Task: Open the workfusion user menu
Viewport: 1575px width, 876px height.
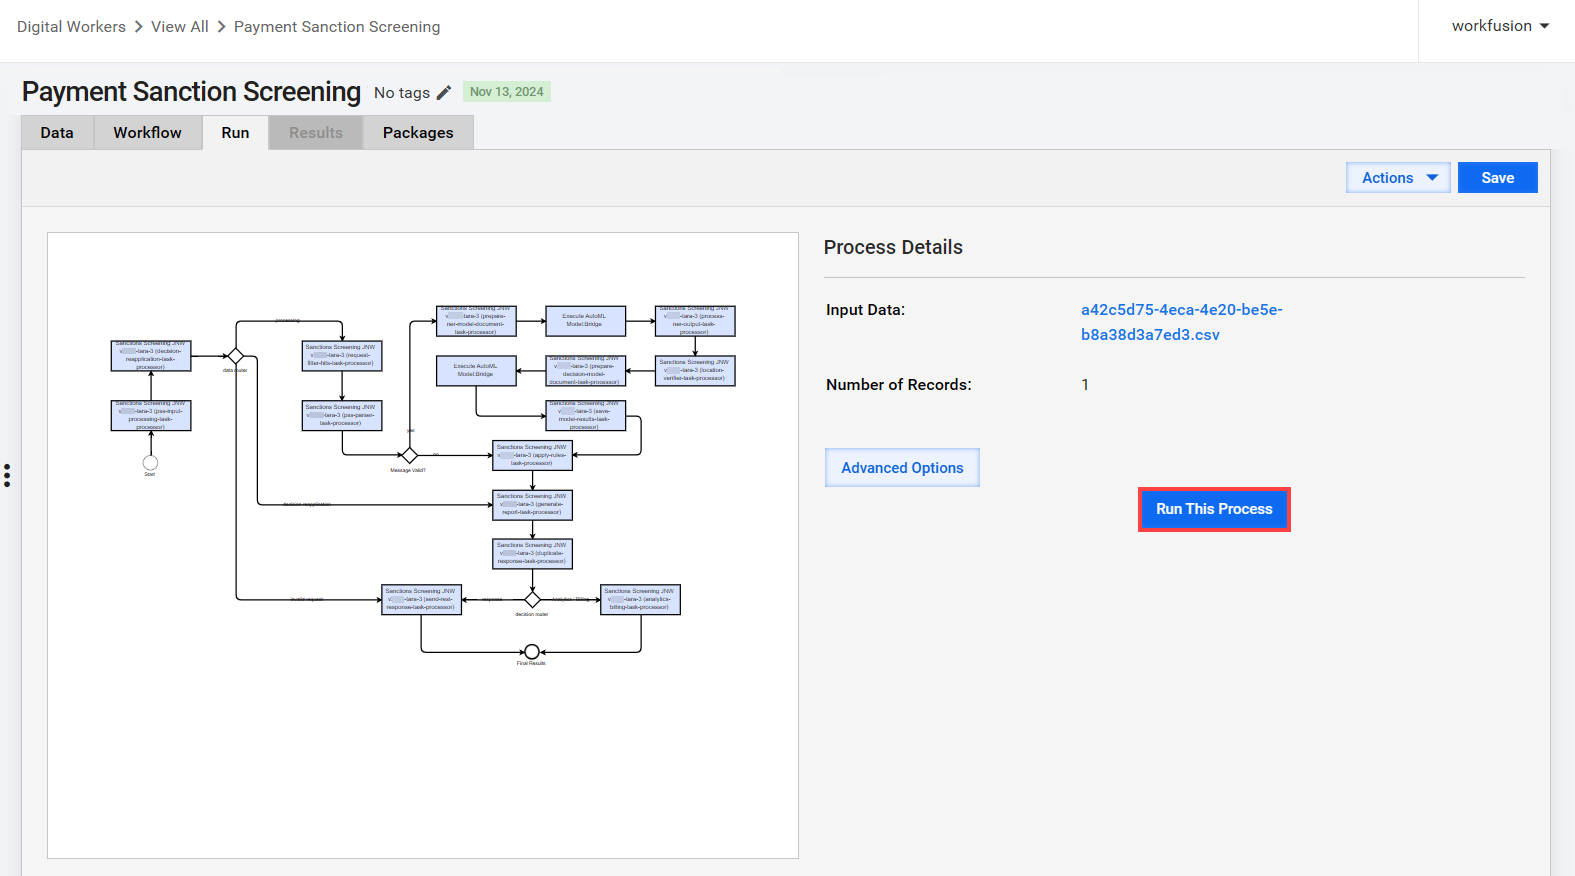Action: click(1500, 26)
